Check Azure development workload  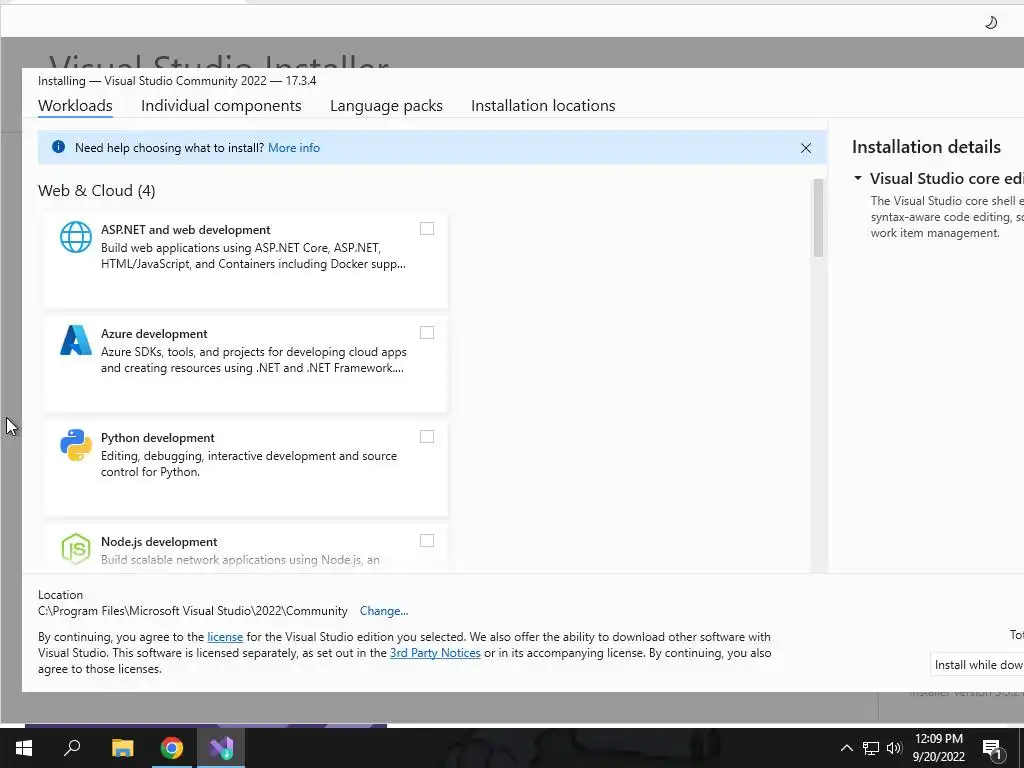[426, 332]
